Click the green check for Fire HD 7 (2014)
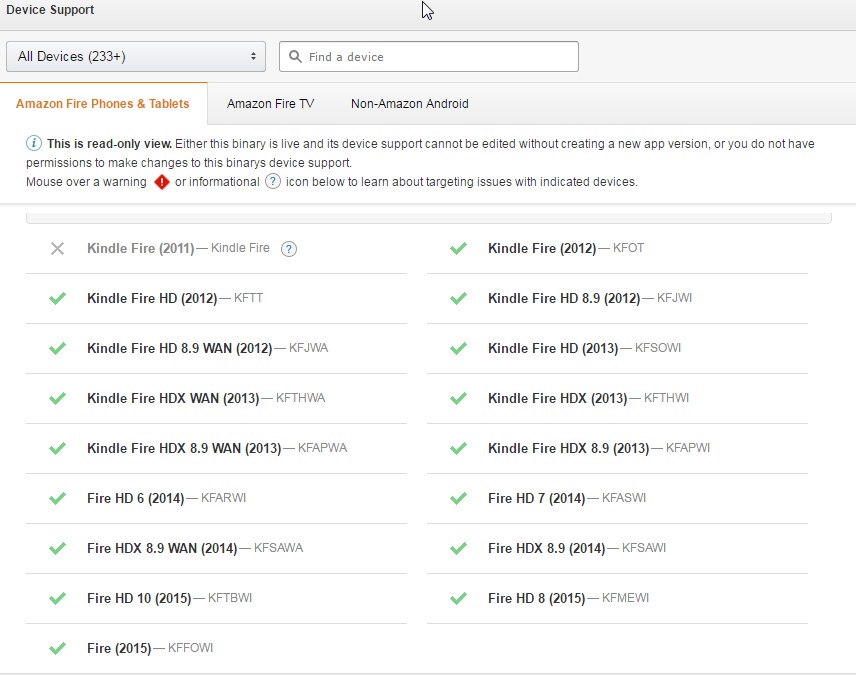This screenshot has height=675, width=856. coord(459,498)
